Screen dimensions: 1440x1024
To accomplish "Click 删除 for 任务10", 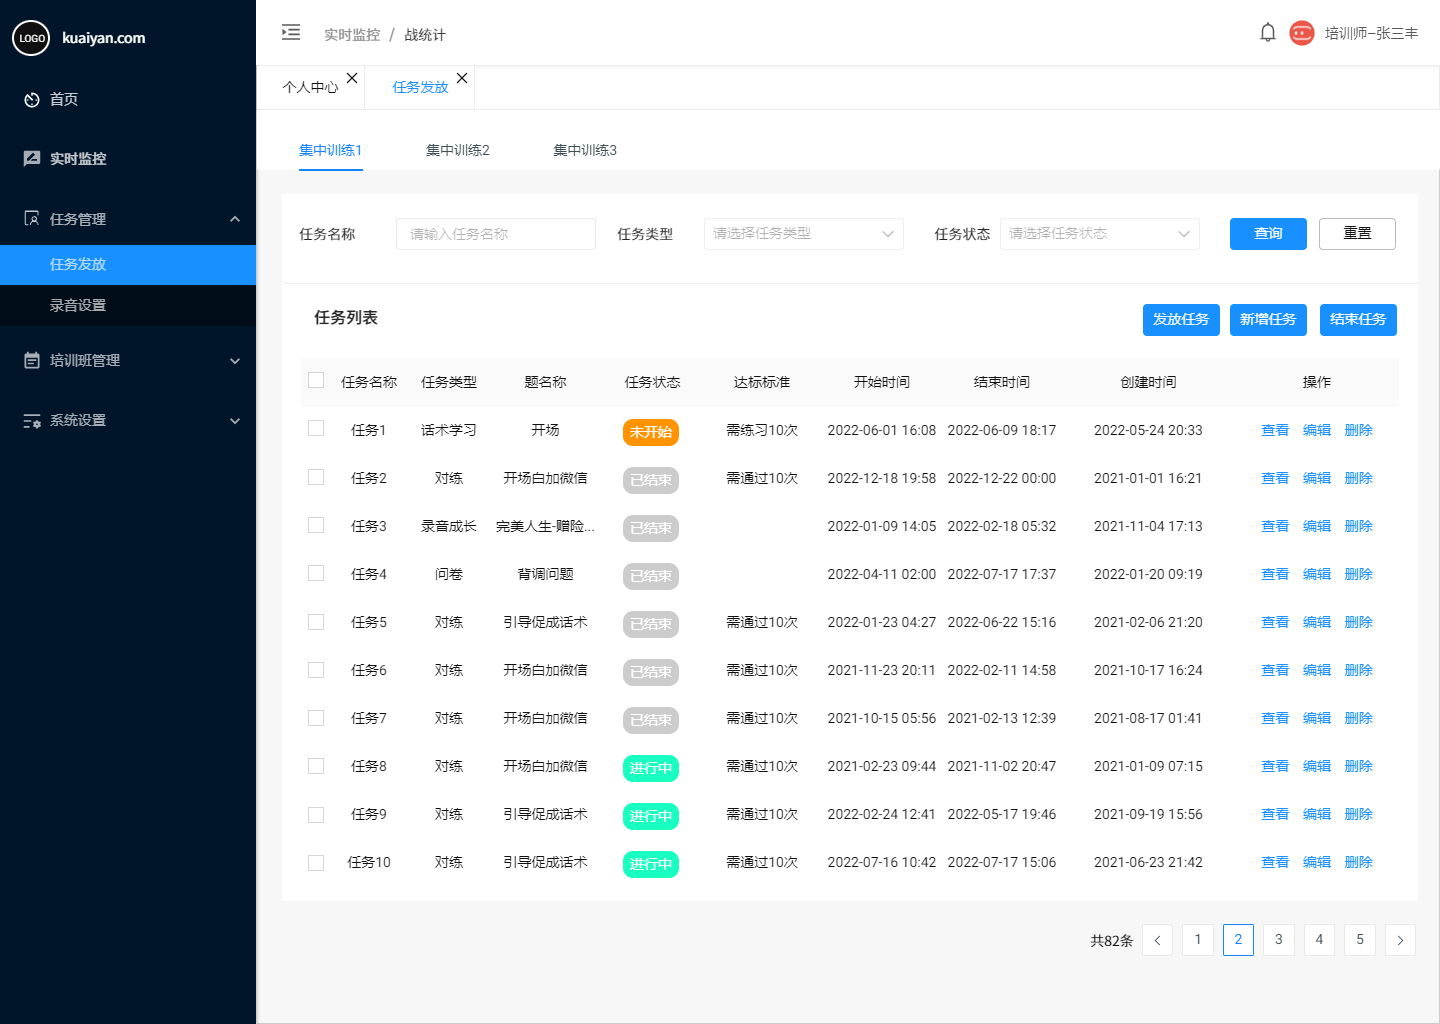I will pyautogui.click(x=1359, y=862).
